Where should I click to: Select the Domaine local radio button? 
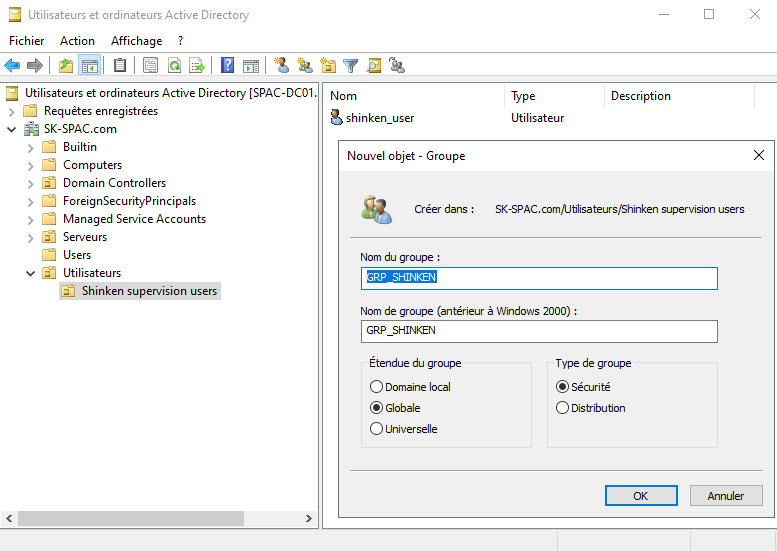pyautogui.click(x=376, y=387)
